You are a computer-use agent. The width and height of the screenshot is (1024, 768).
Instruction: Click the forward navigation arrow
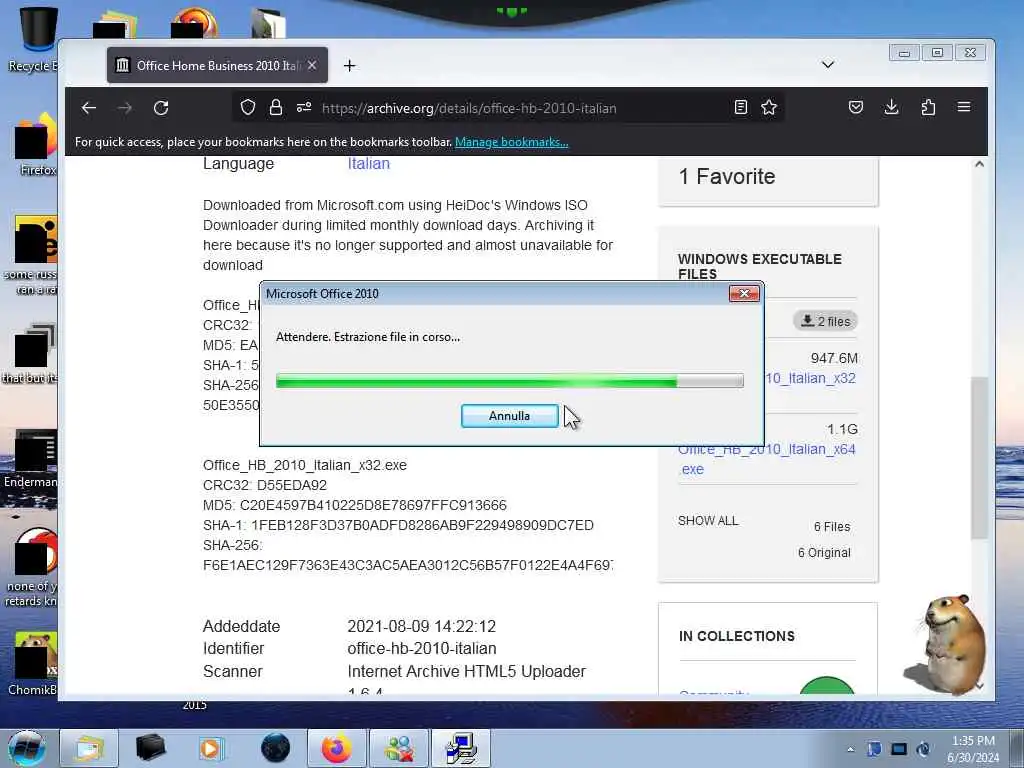point(125,108)
